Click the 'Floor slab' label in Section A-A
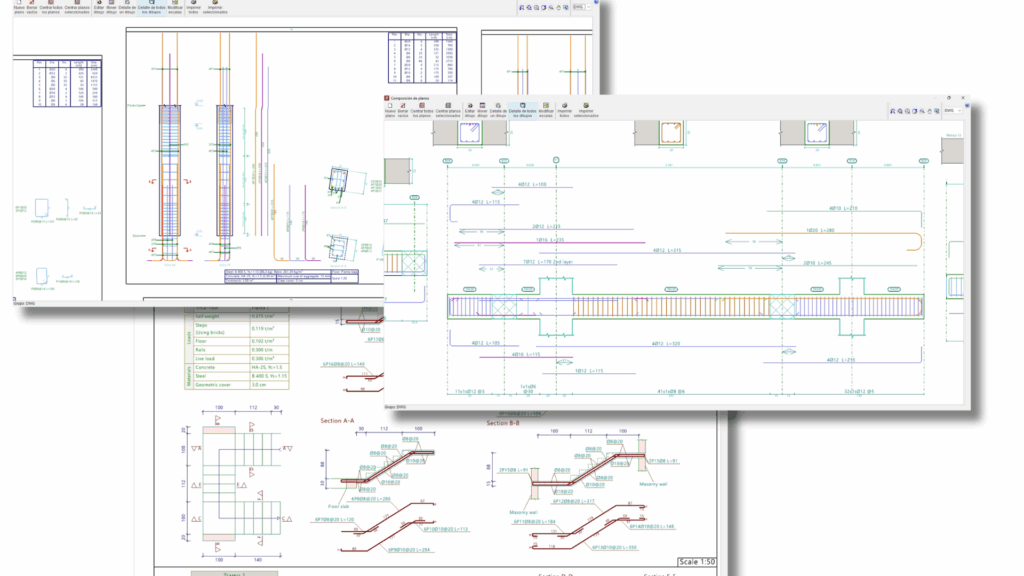The height and width of the screenshot is (576, 1024). [x=339, y=506]
